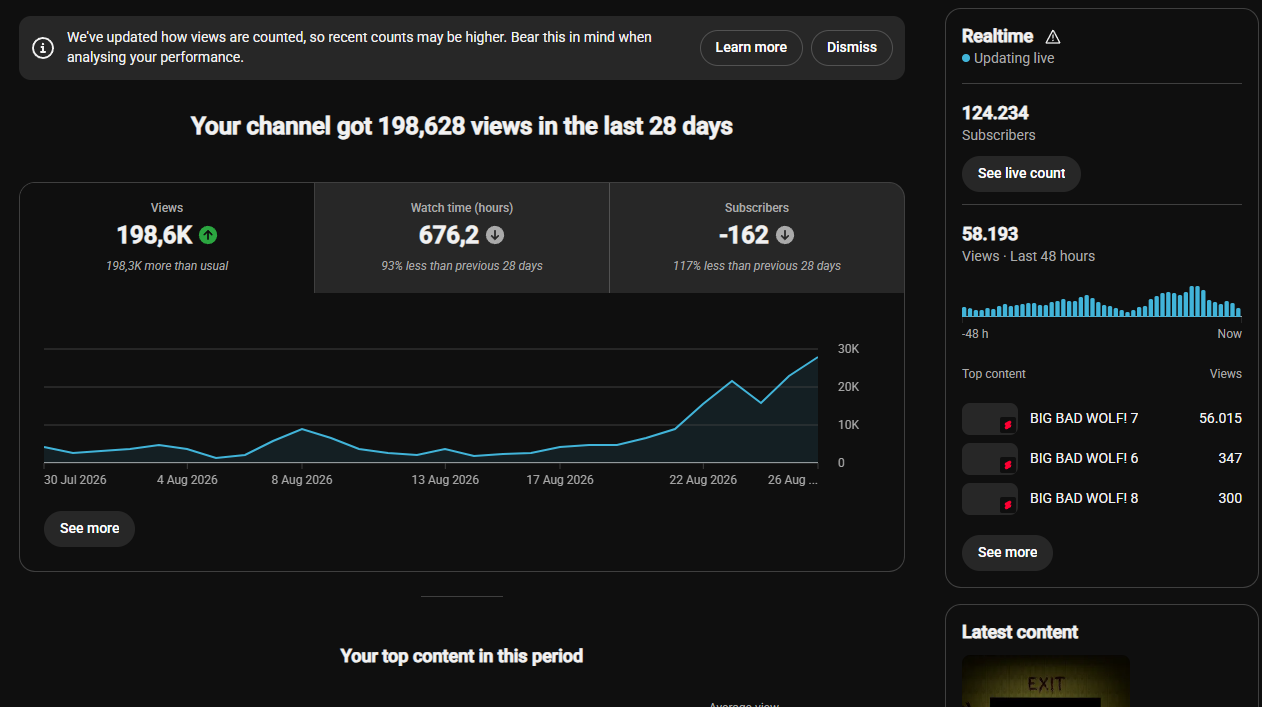Click the grey down arrow next to -162
The image size is (1262, 707).
click(785, 235)
